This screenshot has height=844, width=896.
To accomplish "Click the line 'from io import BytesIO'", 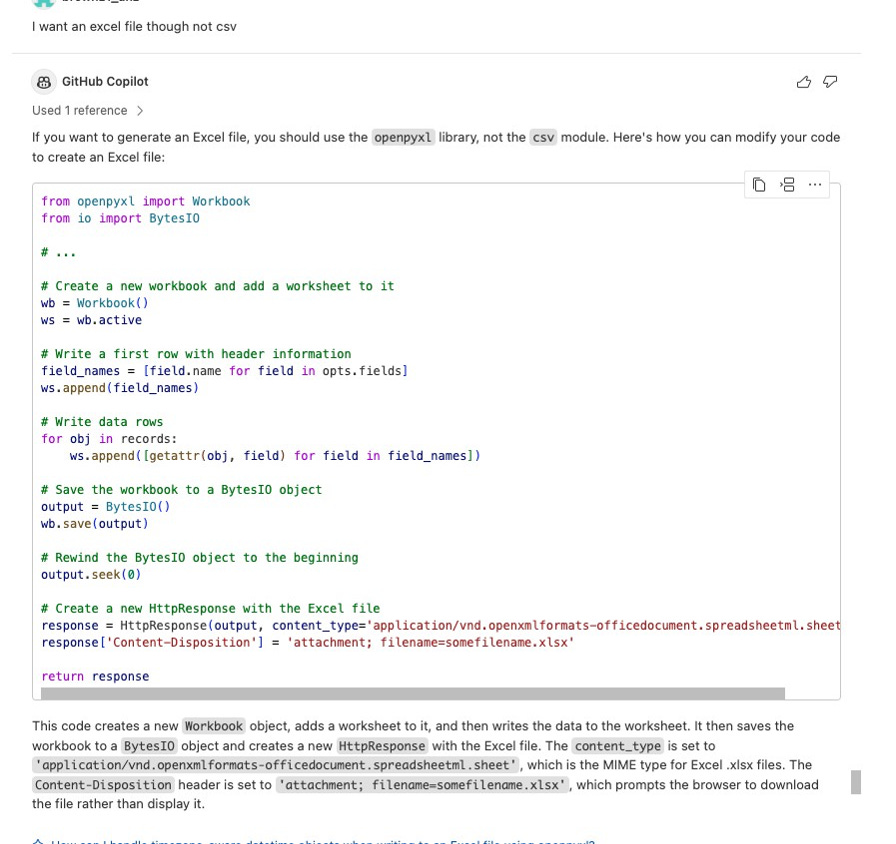I will point(120,218).
